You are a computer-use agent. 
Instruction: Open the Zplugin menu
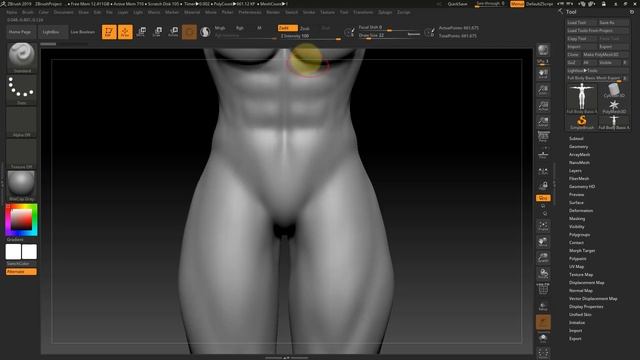385,12
